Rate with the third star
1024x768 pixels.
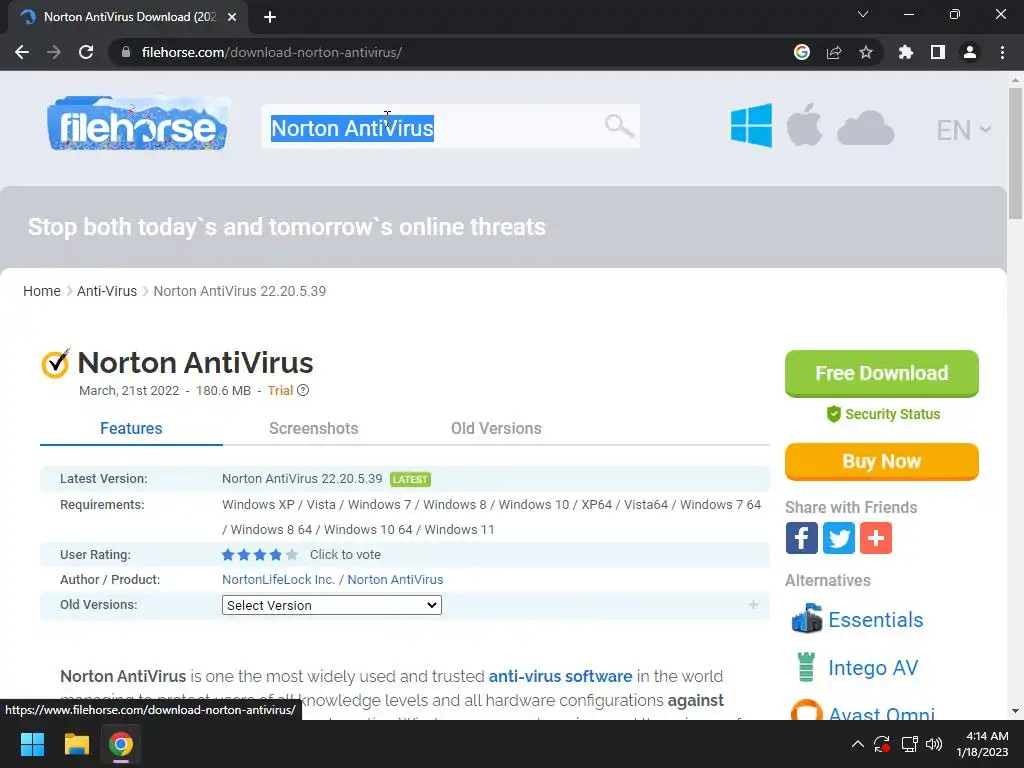point(260,554)
